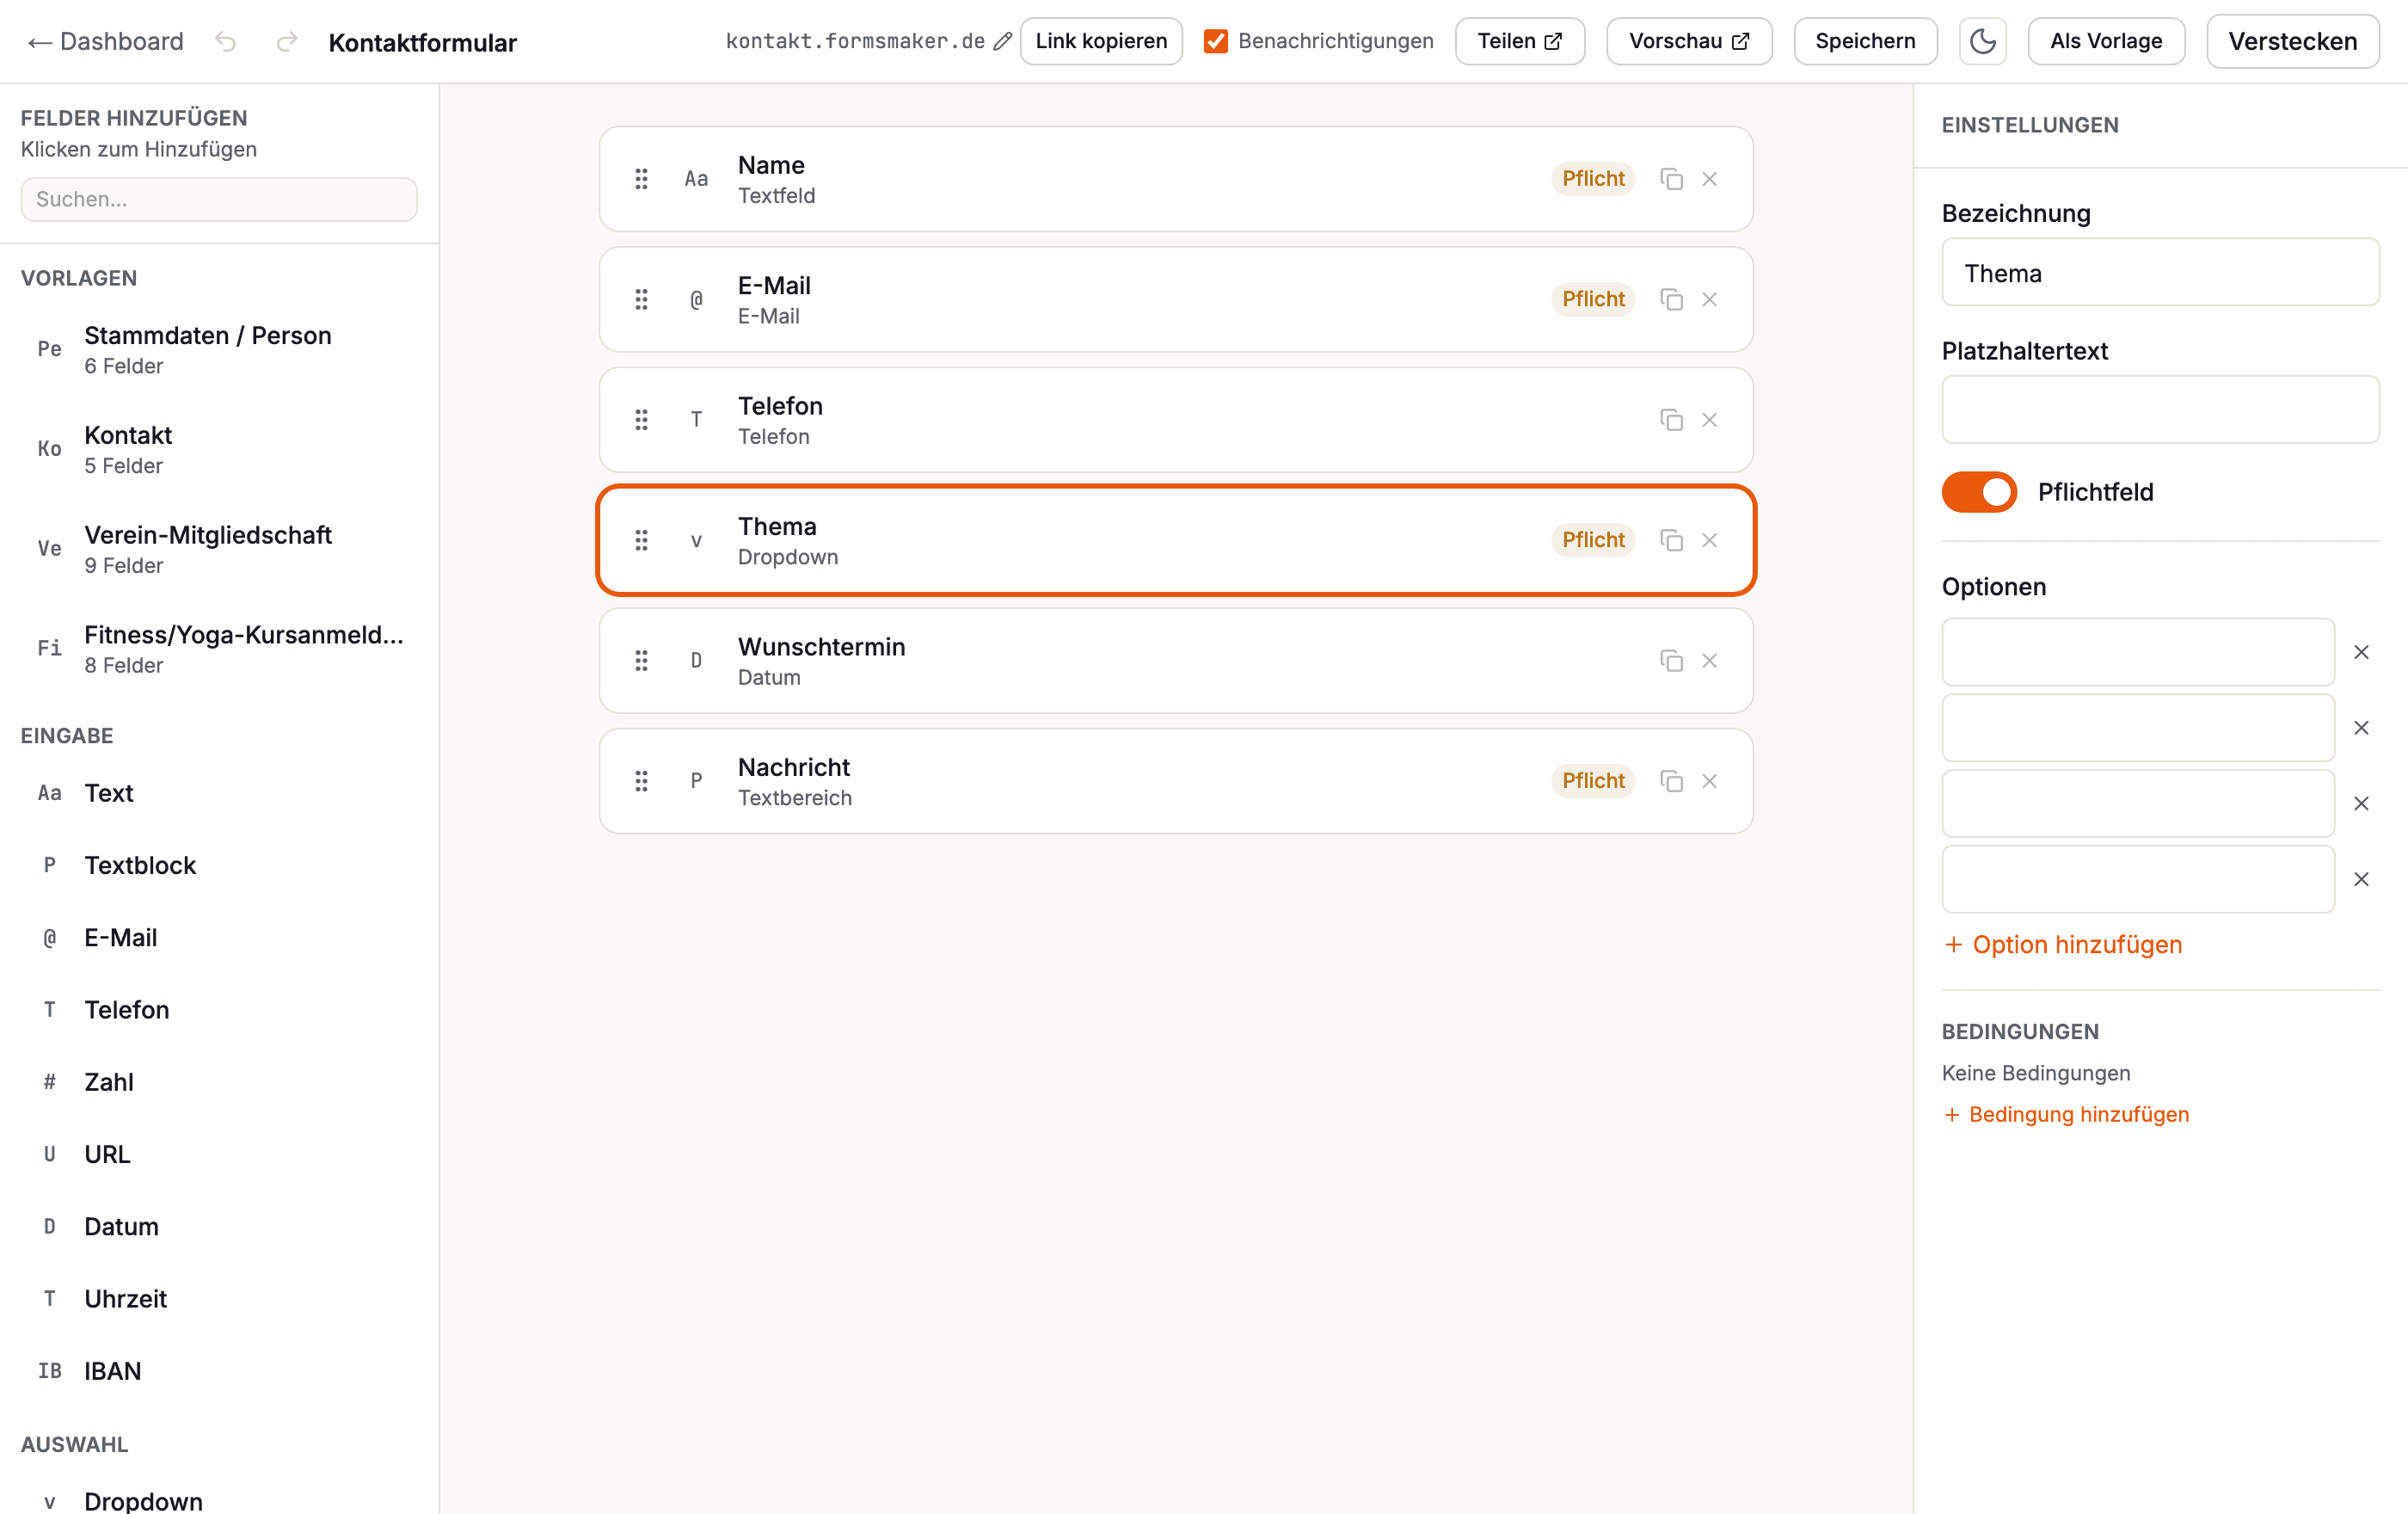Duplicate the Nachricht field
Image resolution: width=2408 pixels, height=1514 pixels.
coord(1671,781)
